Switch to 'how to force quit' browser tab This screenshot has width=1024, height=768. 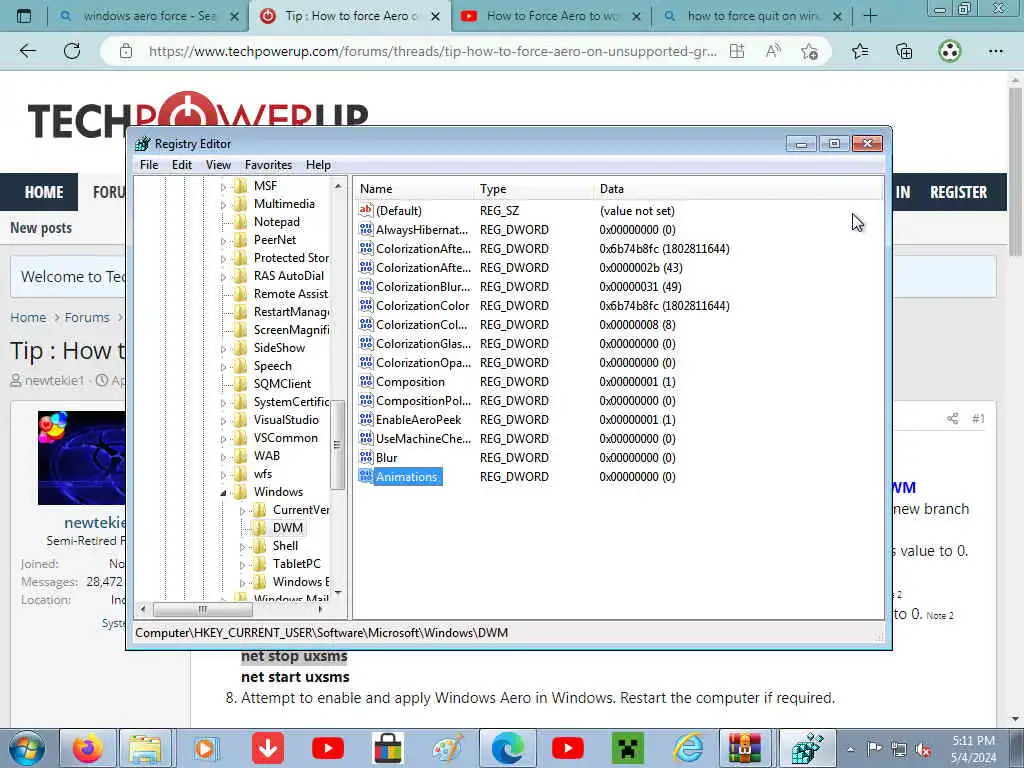751,16
